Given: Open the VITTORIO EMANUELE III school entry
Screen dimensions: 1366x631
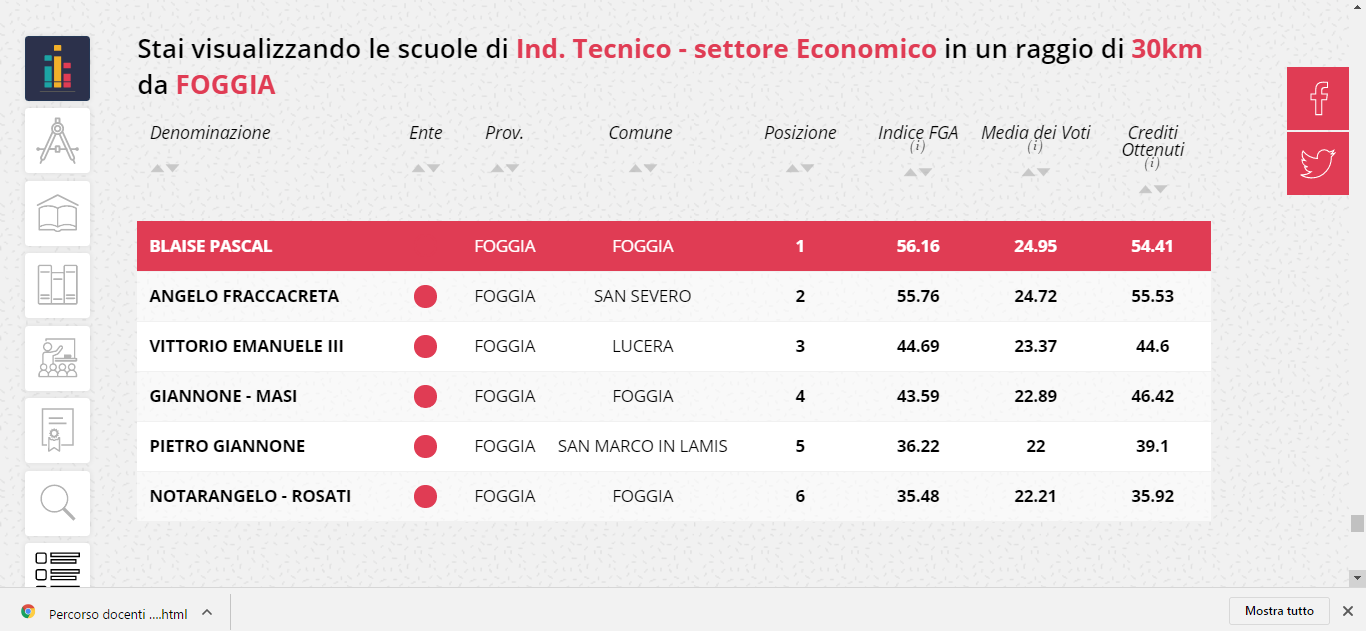Looking at the screenshot, I should 246,346.
